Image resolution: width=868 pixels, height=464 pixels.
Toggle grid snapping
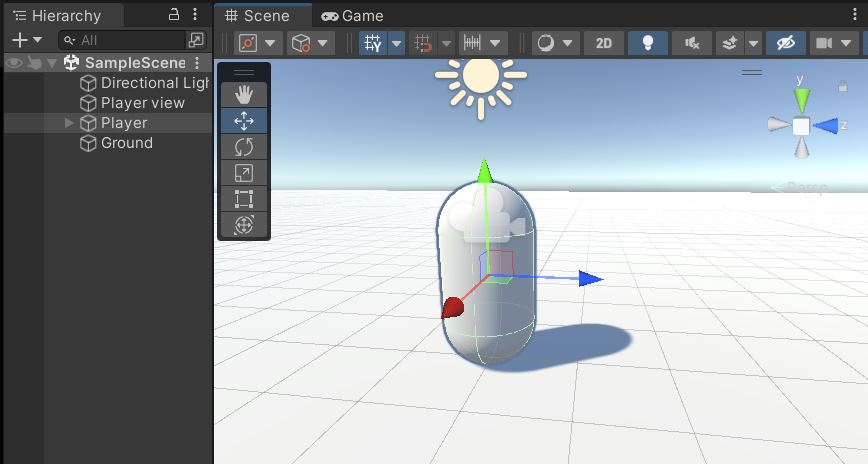423,43
